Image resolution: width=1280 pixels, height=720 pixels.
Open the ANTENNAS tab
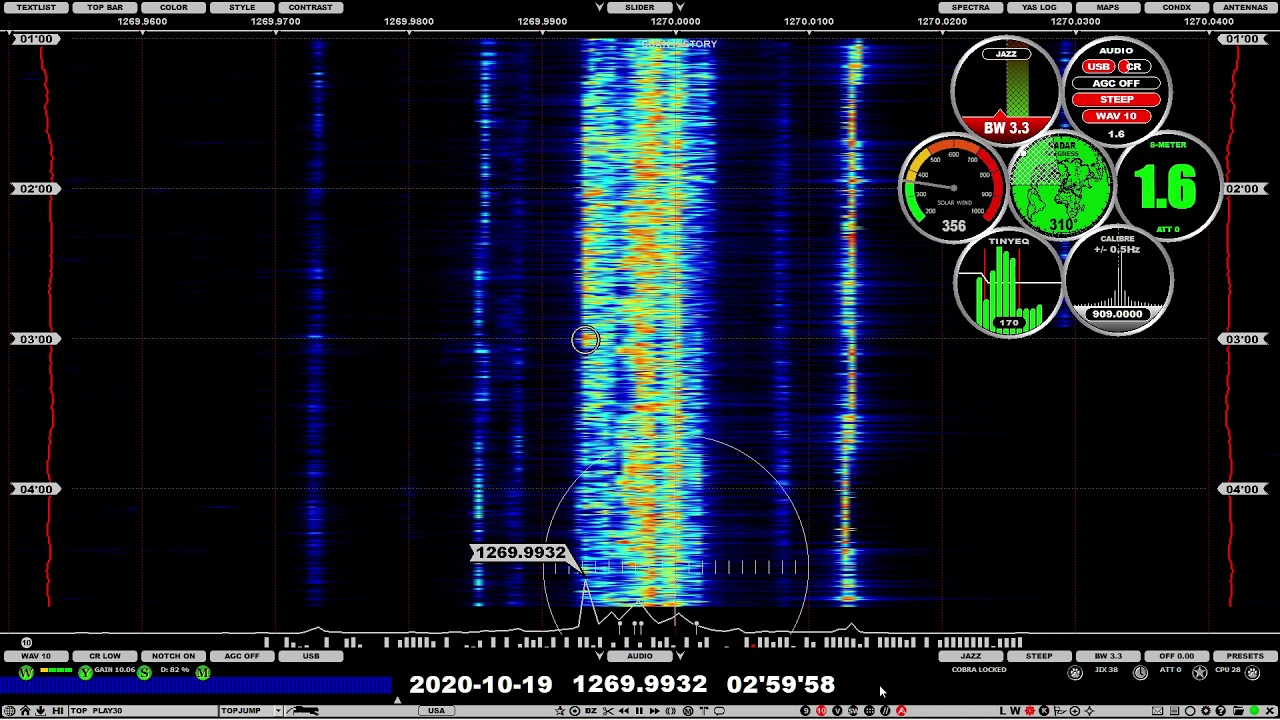click(1245, 7)
